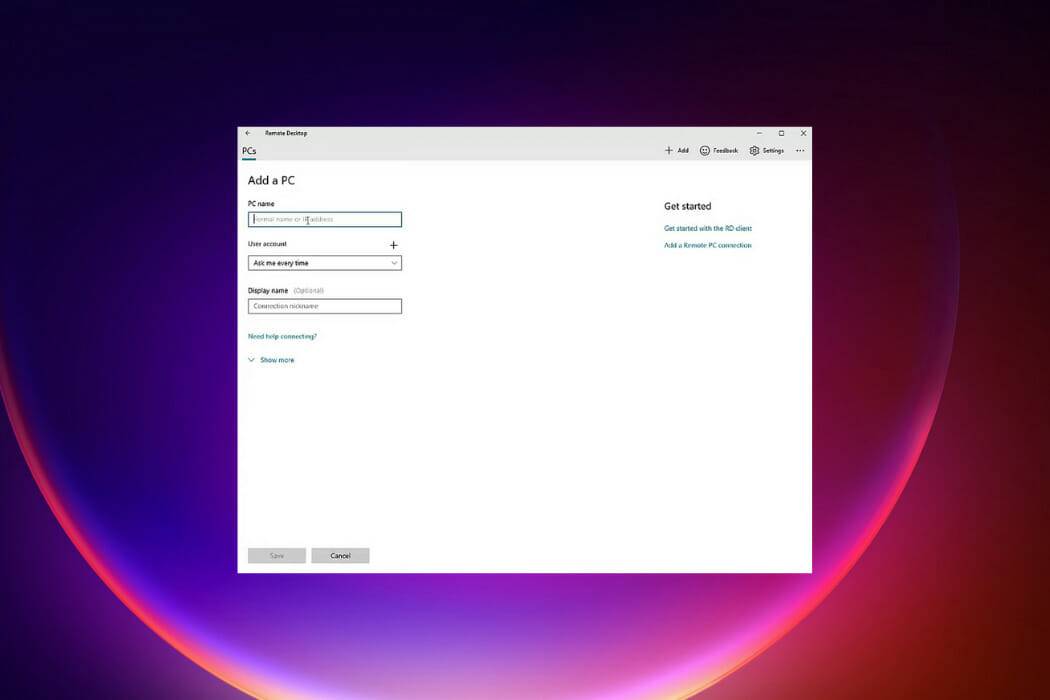Click the chevron on Ask me every time

pos(394,262)
